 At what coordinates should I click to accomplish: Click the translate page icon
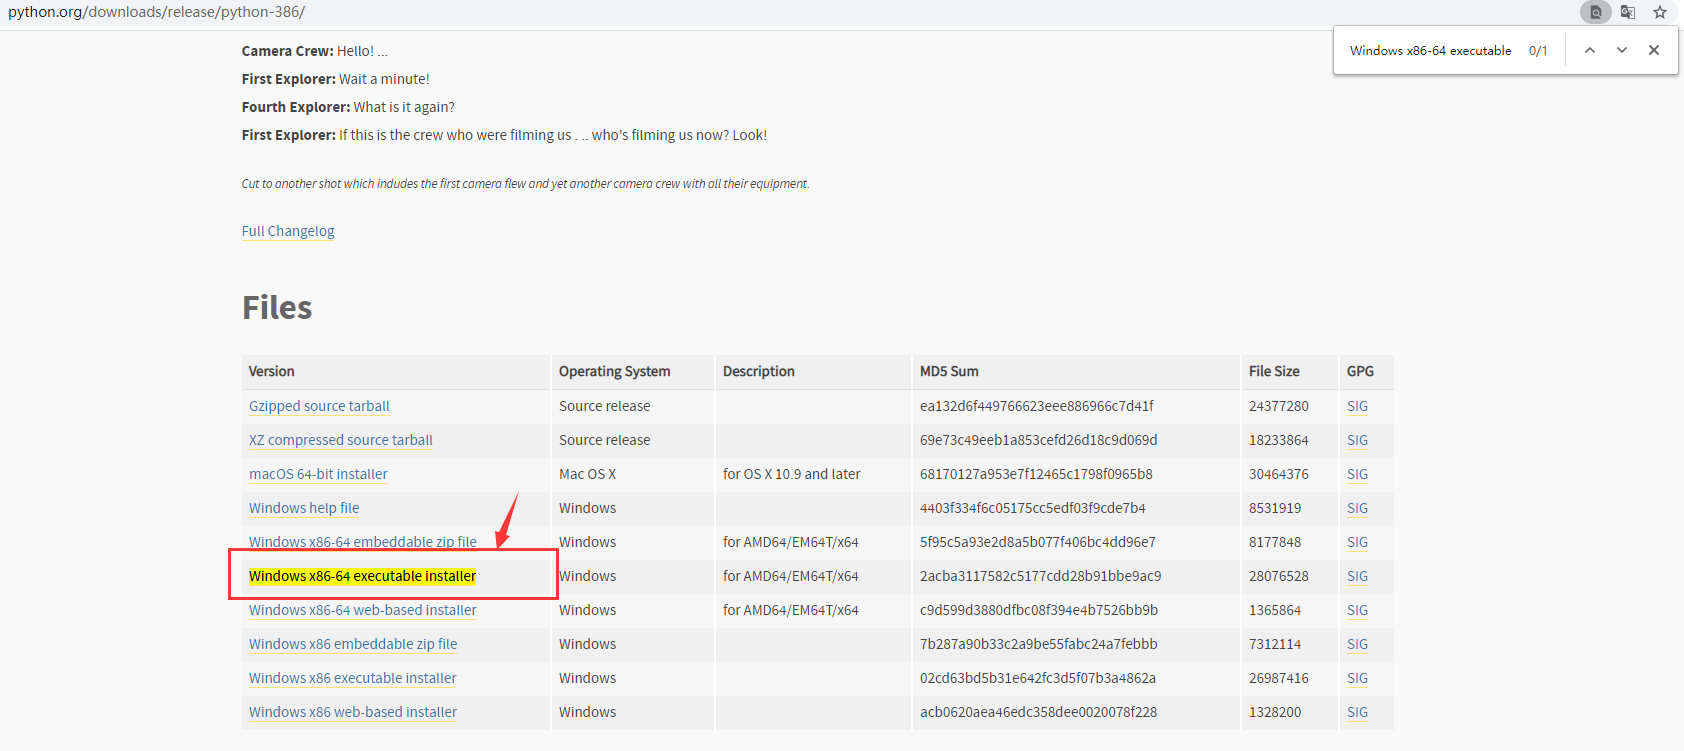click(1628, 12)
